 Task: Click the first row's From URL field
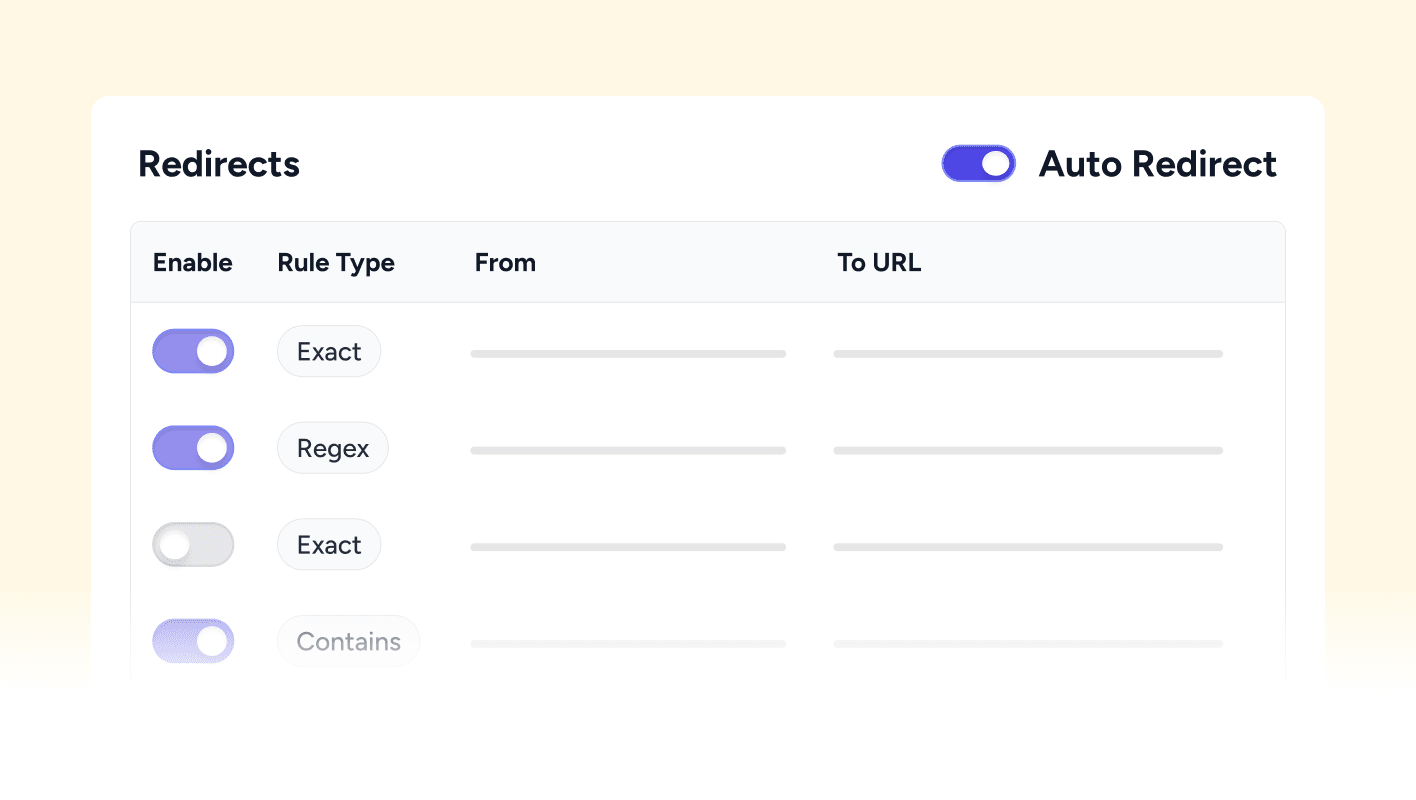coord(628,353)
